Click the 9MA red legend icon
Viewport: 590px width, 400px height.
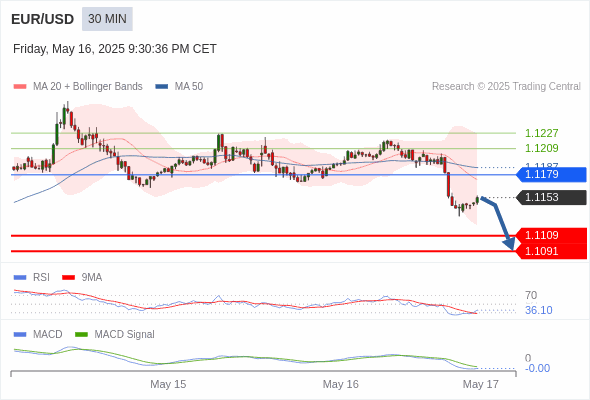[x=68, y=278]
